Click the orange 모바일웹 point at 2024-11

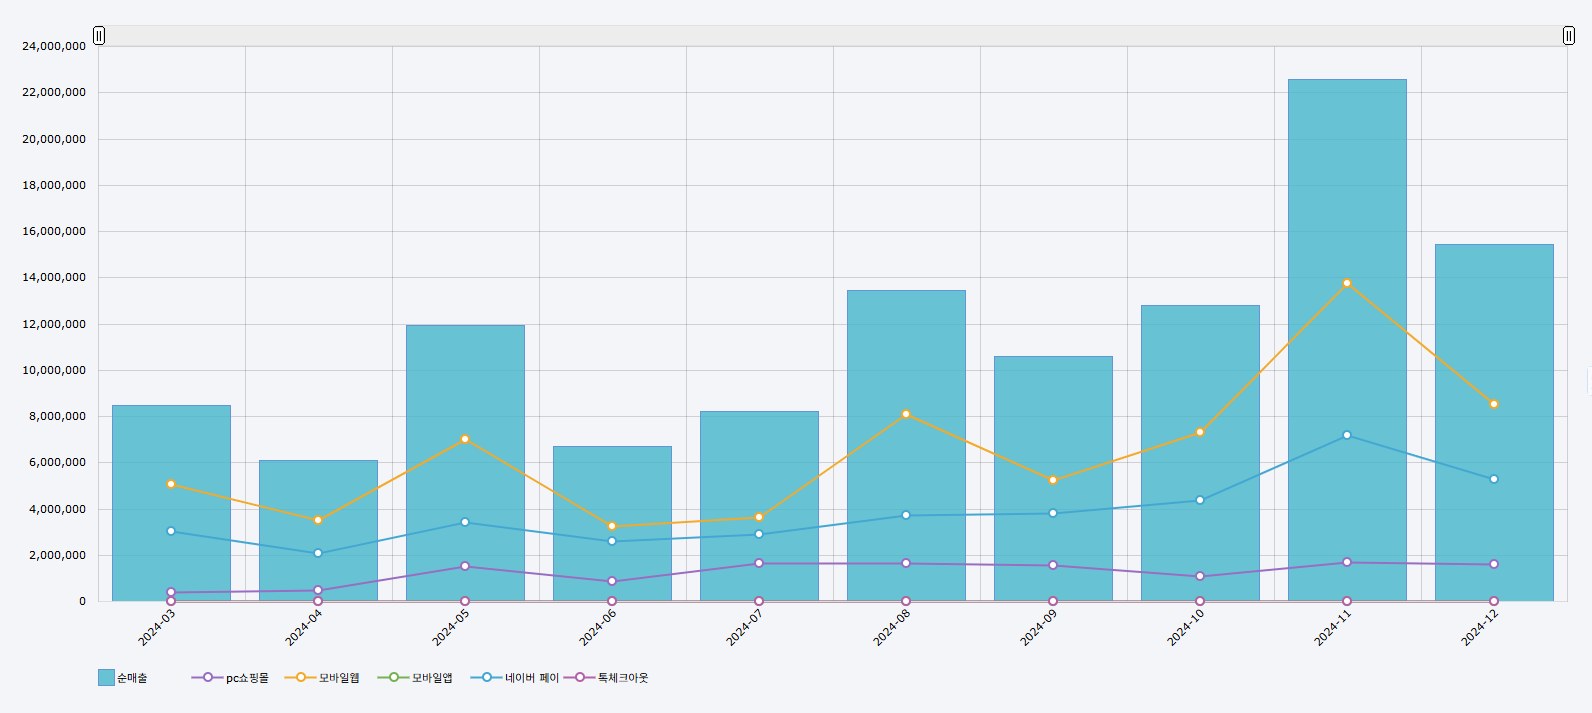coord(1347,283)
